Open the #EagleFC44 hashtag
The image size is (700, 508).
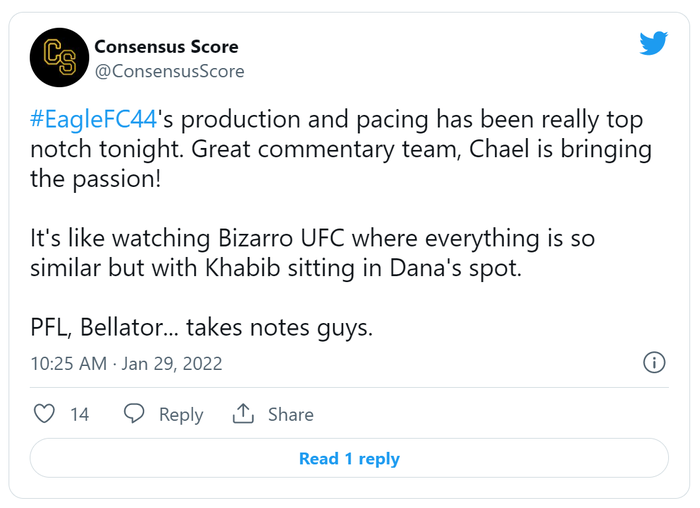pyautogui.click(x=93, y=119)
